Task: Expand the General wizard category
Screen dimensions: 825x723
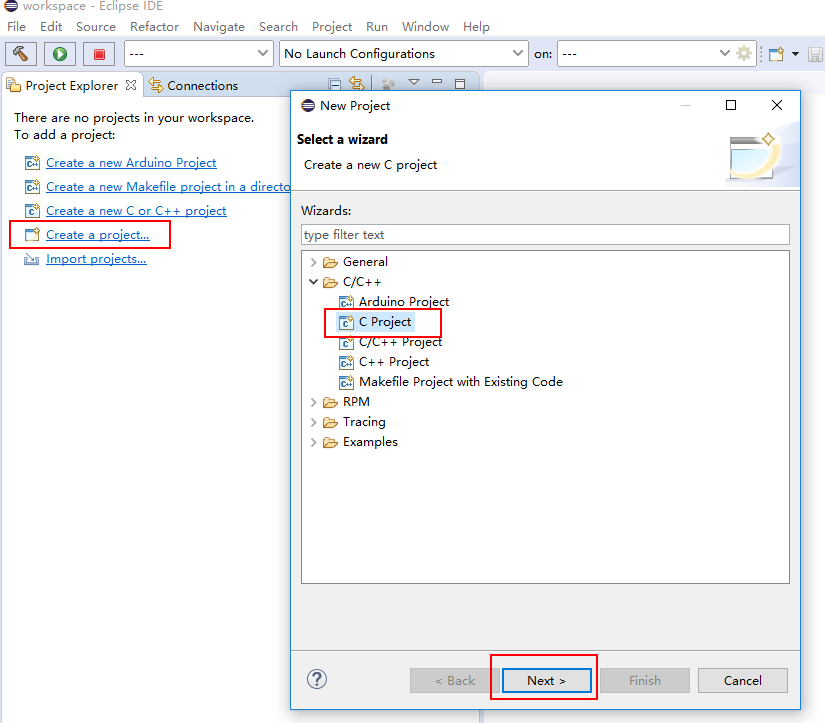Action: coord(314,262)
